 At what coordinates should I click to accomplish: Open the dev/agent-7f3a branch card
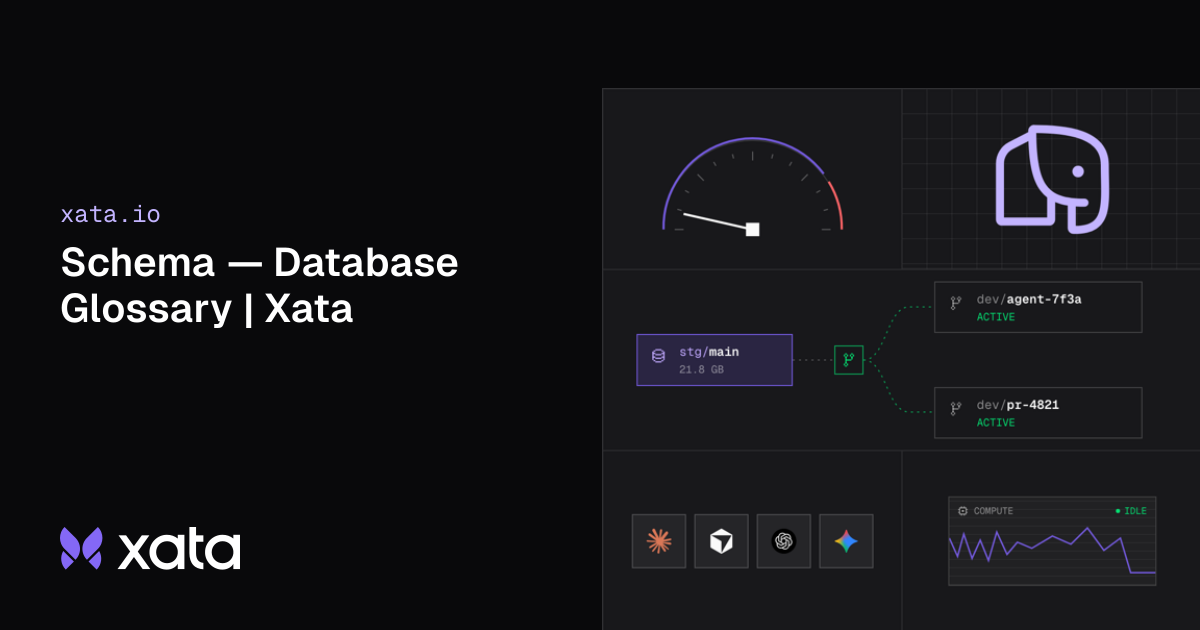click(1038, 307)
